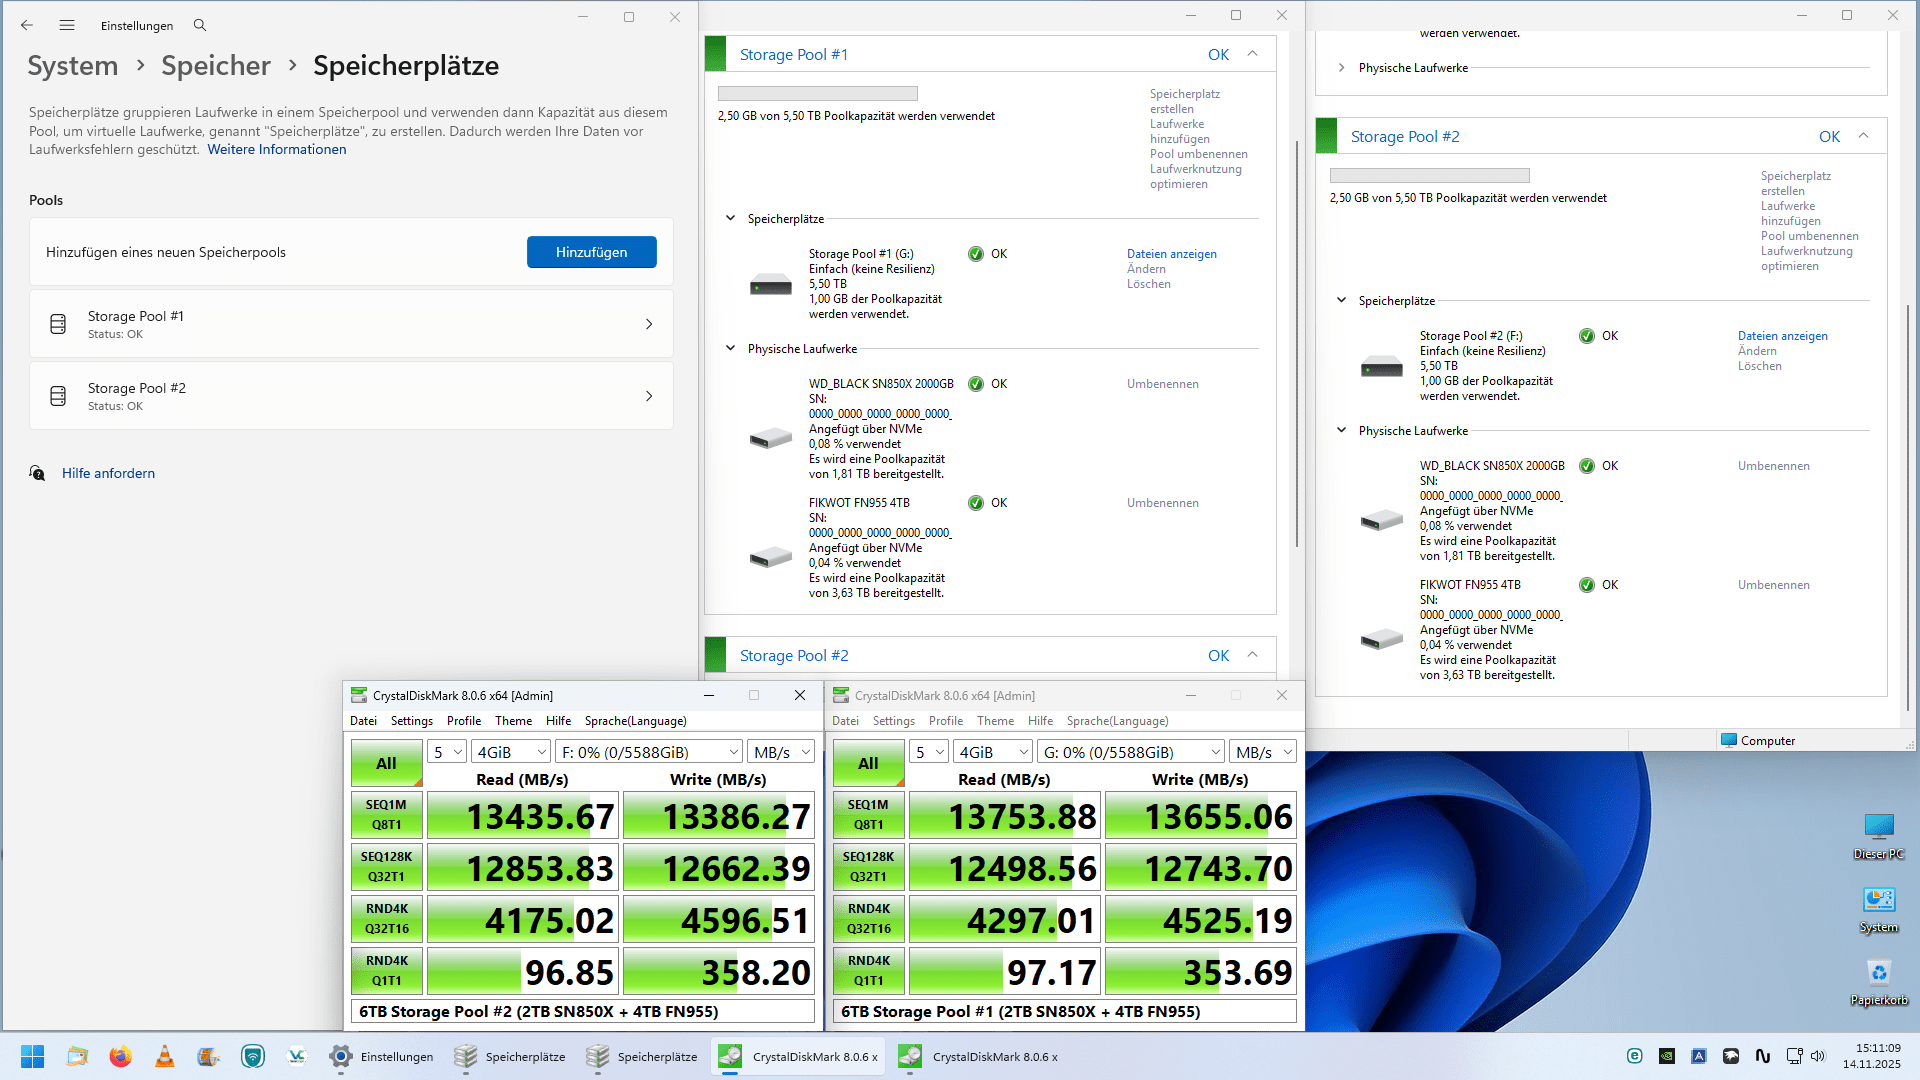This screenshot has height=1080, width=1920.
Task: Run SEQ1M Q8T1 test for F: drive
Action: pos(386,815)
